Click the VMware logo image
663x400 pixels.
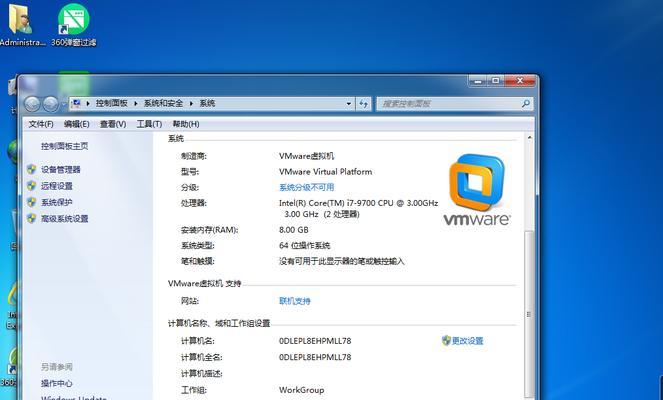coord(477,190)
